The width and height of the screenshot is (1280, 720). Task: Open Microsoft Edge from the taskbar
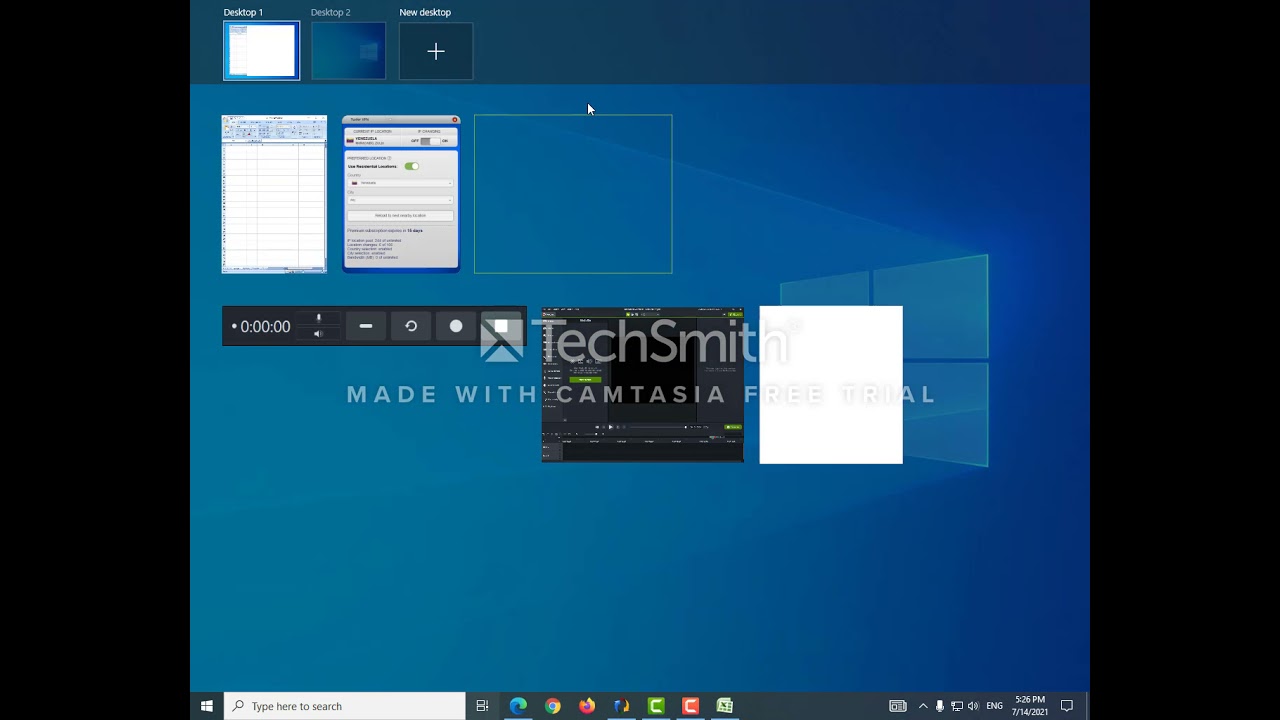click(518, 706)
